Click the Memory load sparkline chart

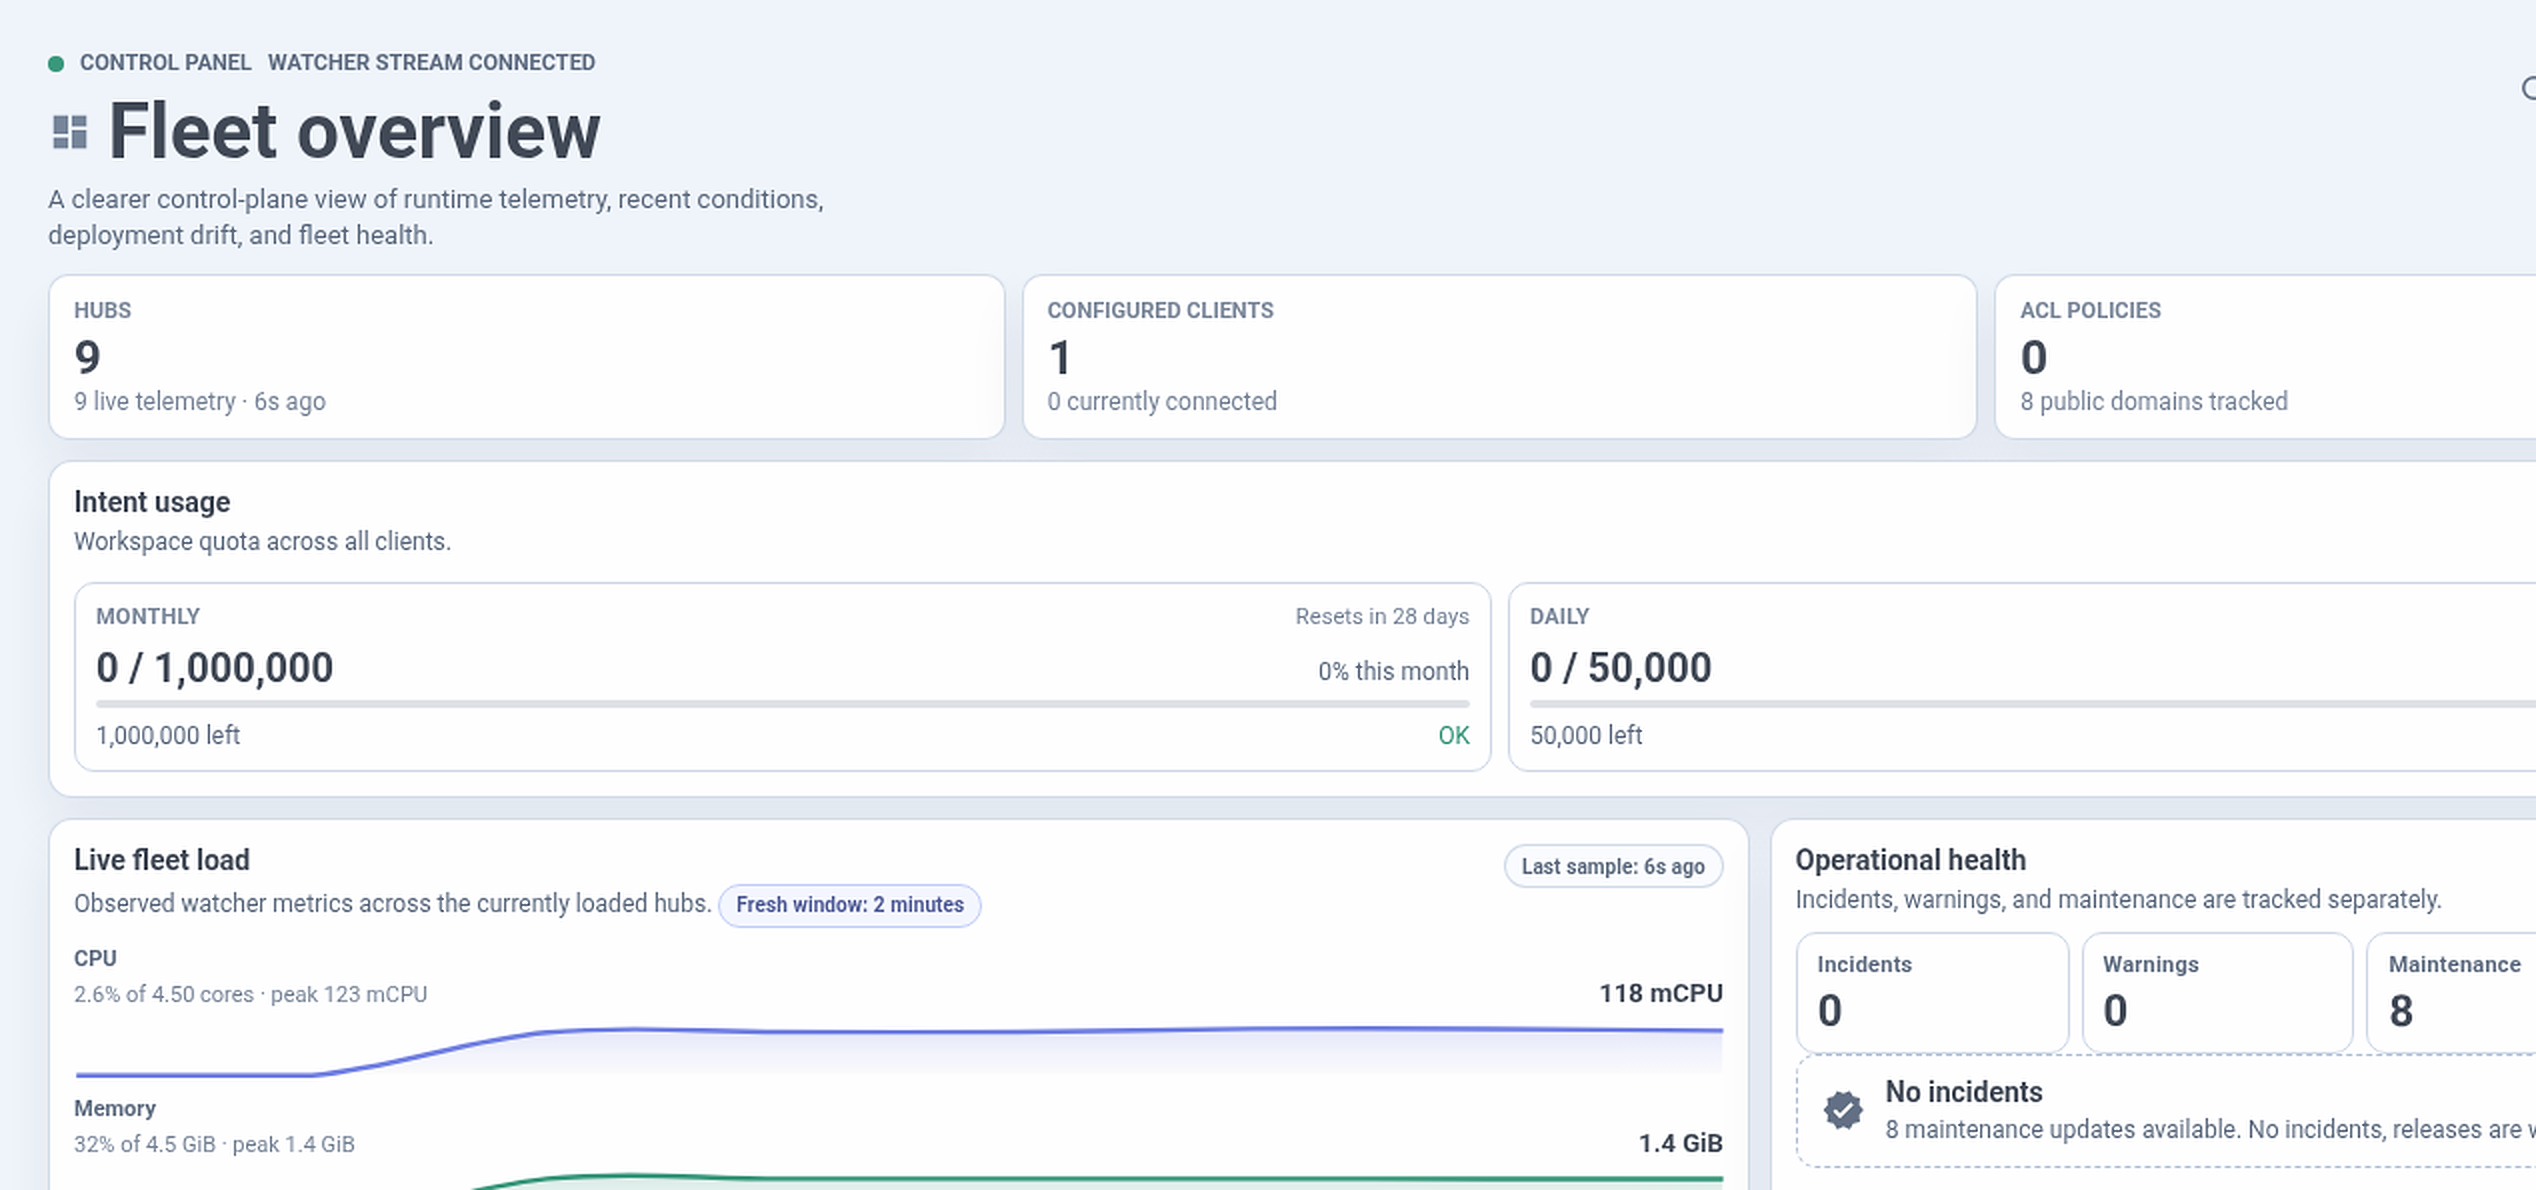coord(898,1181)
